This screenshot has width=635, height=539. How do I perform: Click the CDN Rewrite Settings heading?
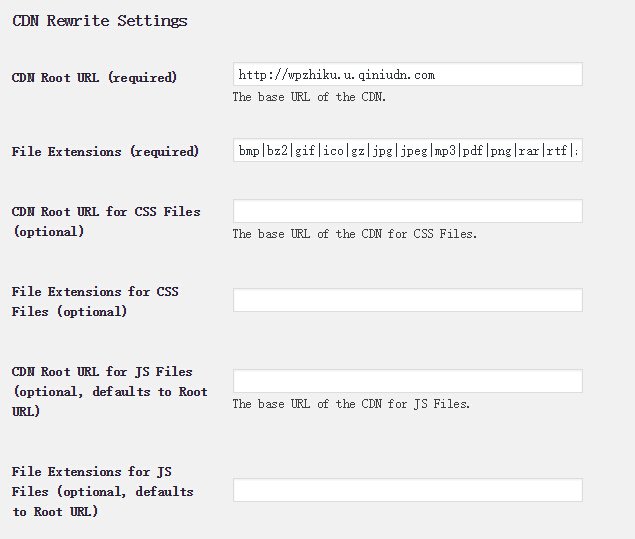tap(99, 20)
